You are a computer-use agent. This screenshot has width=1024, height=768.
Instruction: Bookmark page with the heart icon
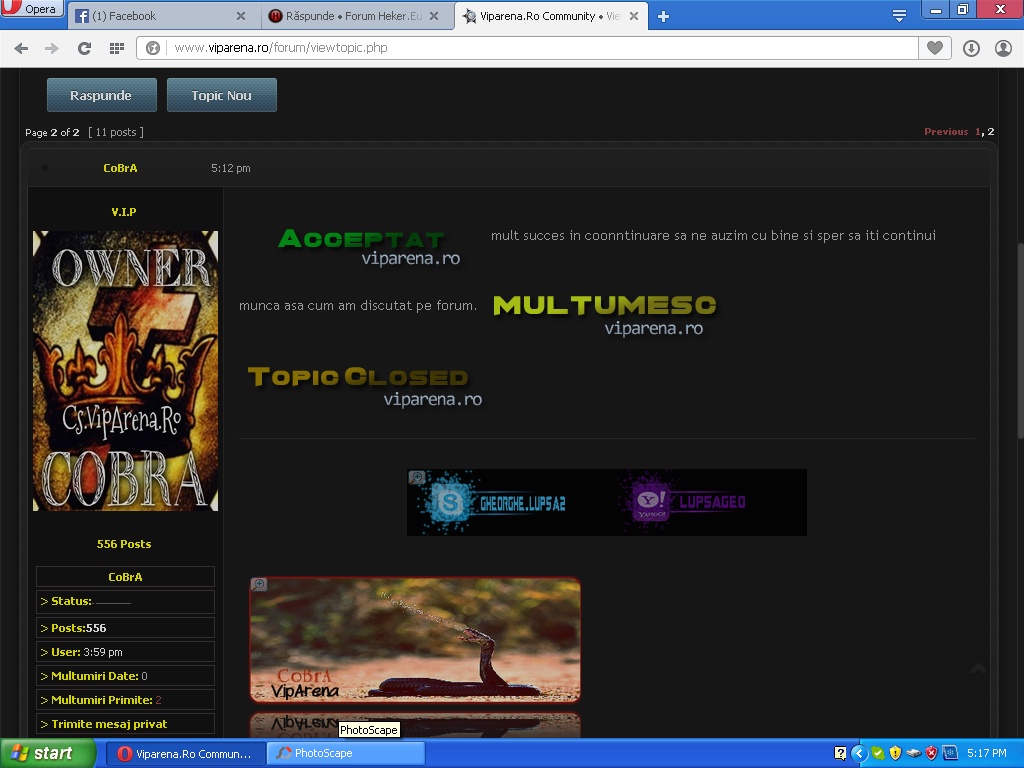[935, 48]
